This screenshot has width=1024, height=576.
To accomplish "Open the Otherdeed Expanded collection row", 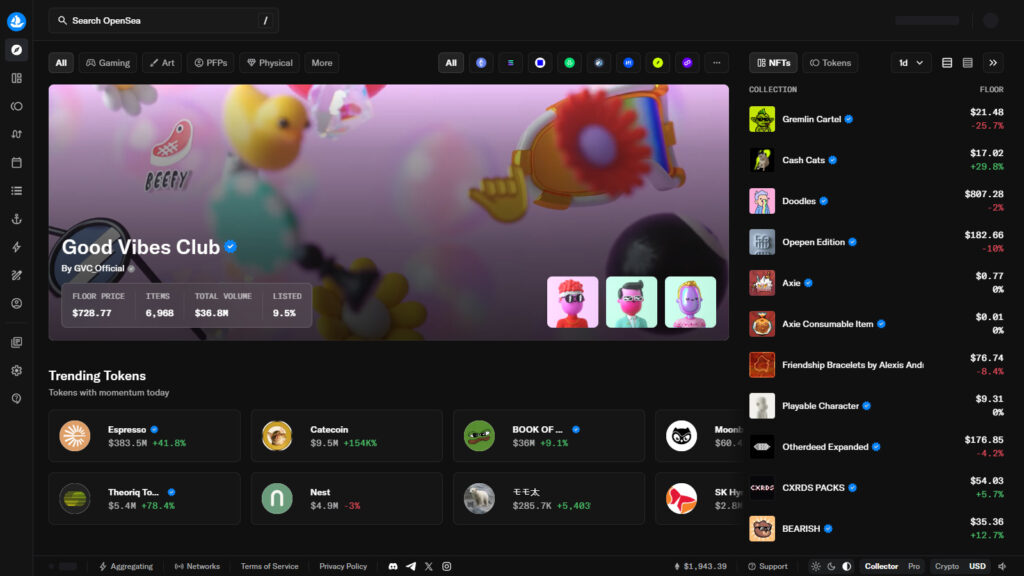I will click(x=876, y=447).
